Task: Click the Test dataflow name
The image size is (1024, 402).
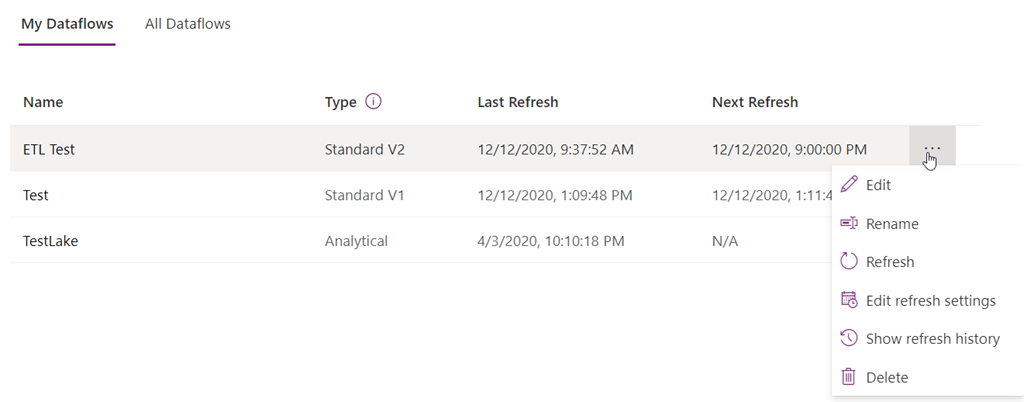Action: tap(35, 195)
